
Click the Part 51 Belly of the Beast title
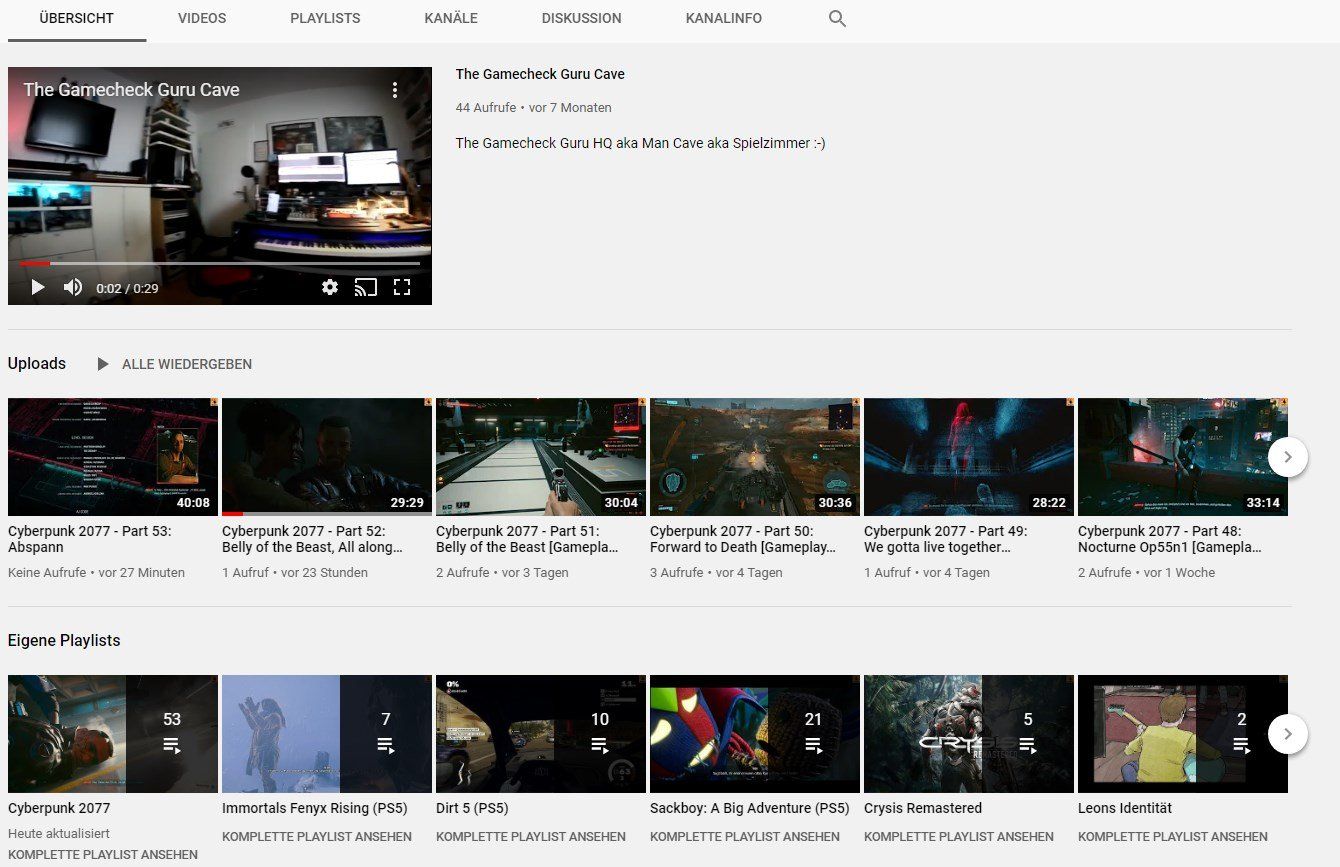(x=528, y=539)
